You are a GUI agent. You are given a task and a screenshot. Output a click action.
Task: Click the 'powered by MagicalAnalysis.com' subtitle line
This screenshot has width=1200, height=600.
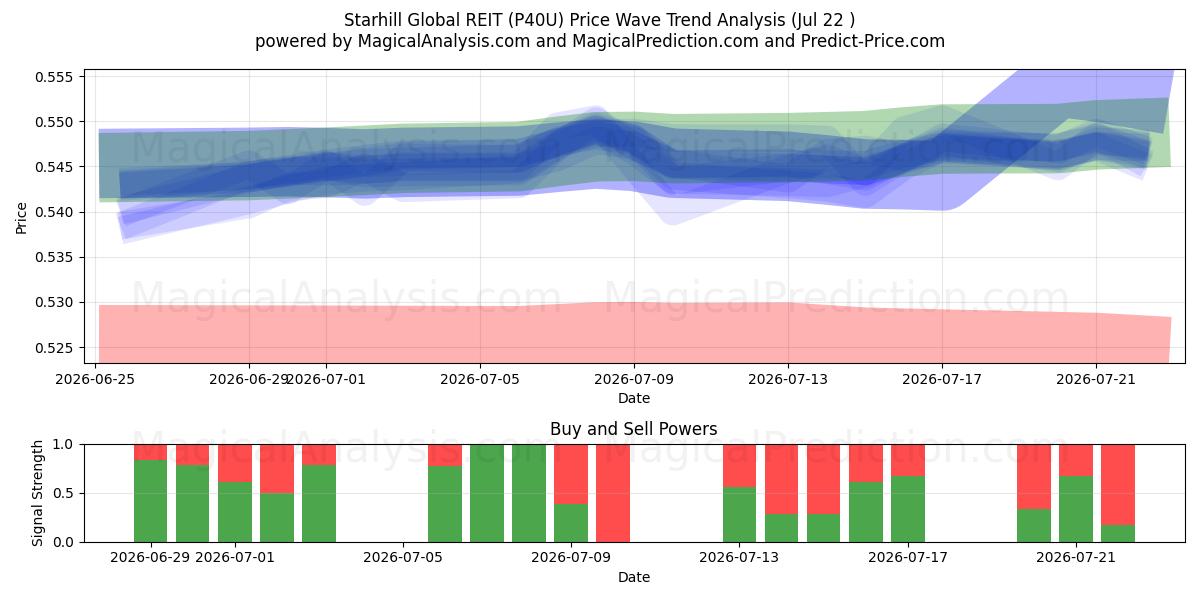(600, 41)
